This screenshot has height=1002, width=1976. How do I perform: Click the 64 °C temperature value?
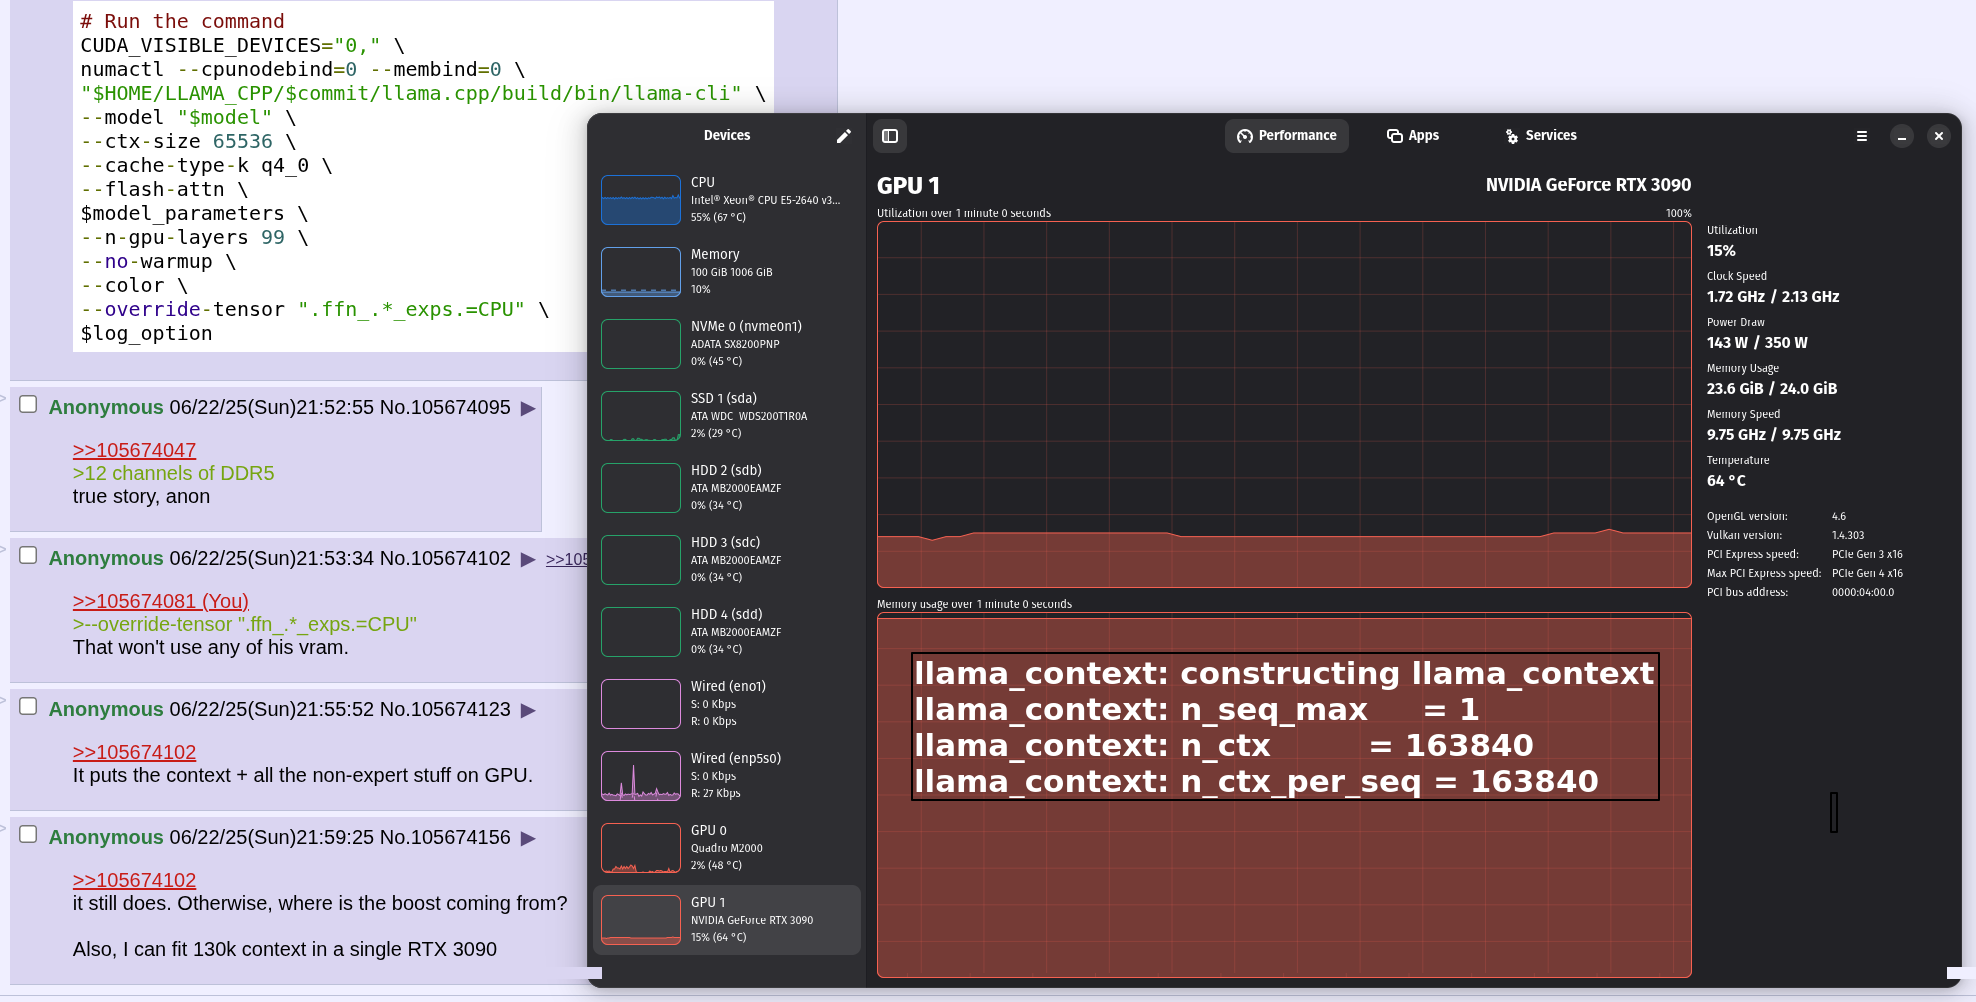point(1726,481)
